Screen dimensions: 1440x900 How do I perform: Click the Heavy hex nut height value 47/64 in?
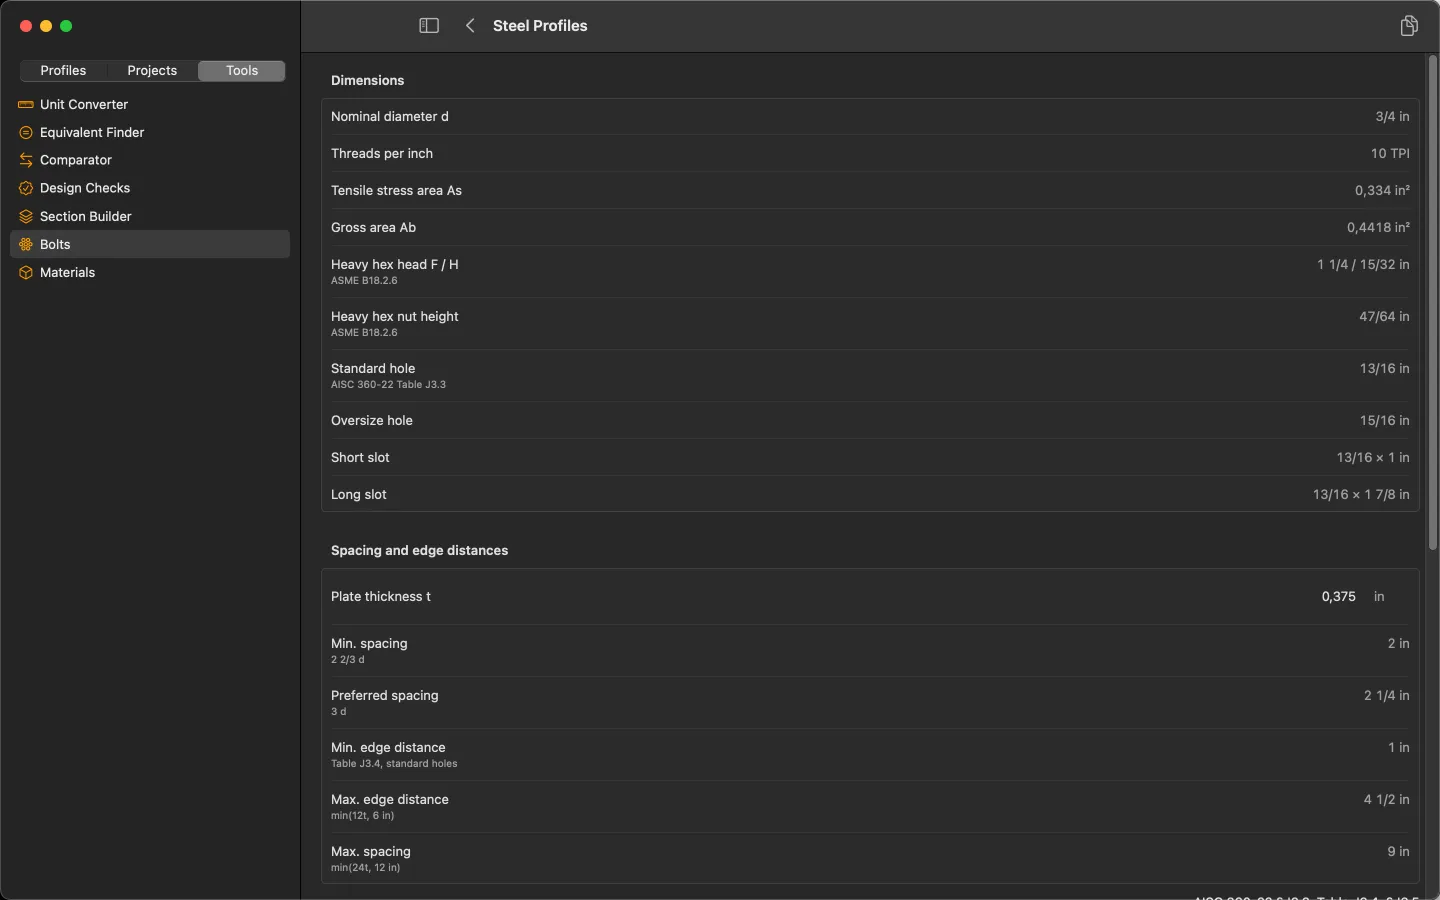tap(1384, 317)
